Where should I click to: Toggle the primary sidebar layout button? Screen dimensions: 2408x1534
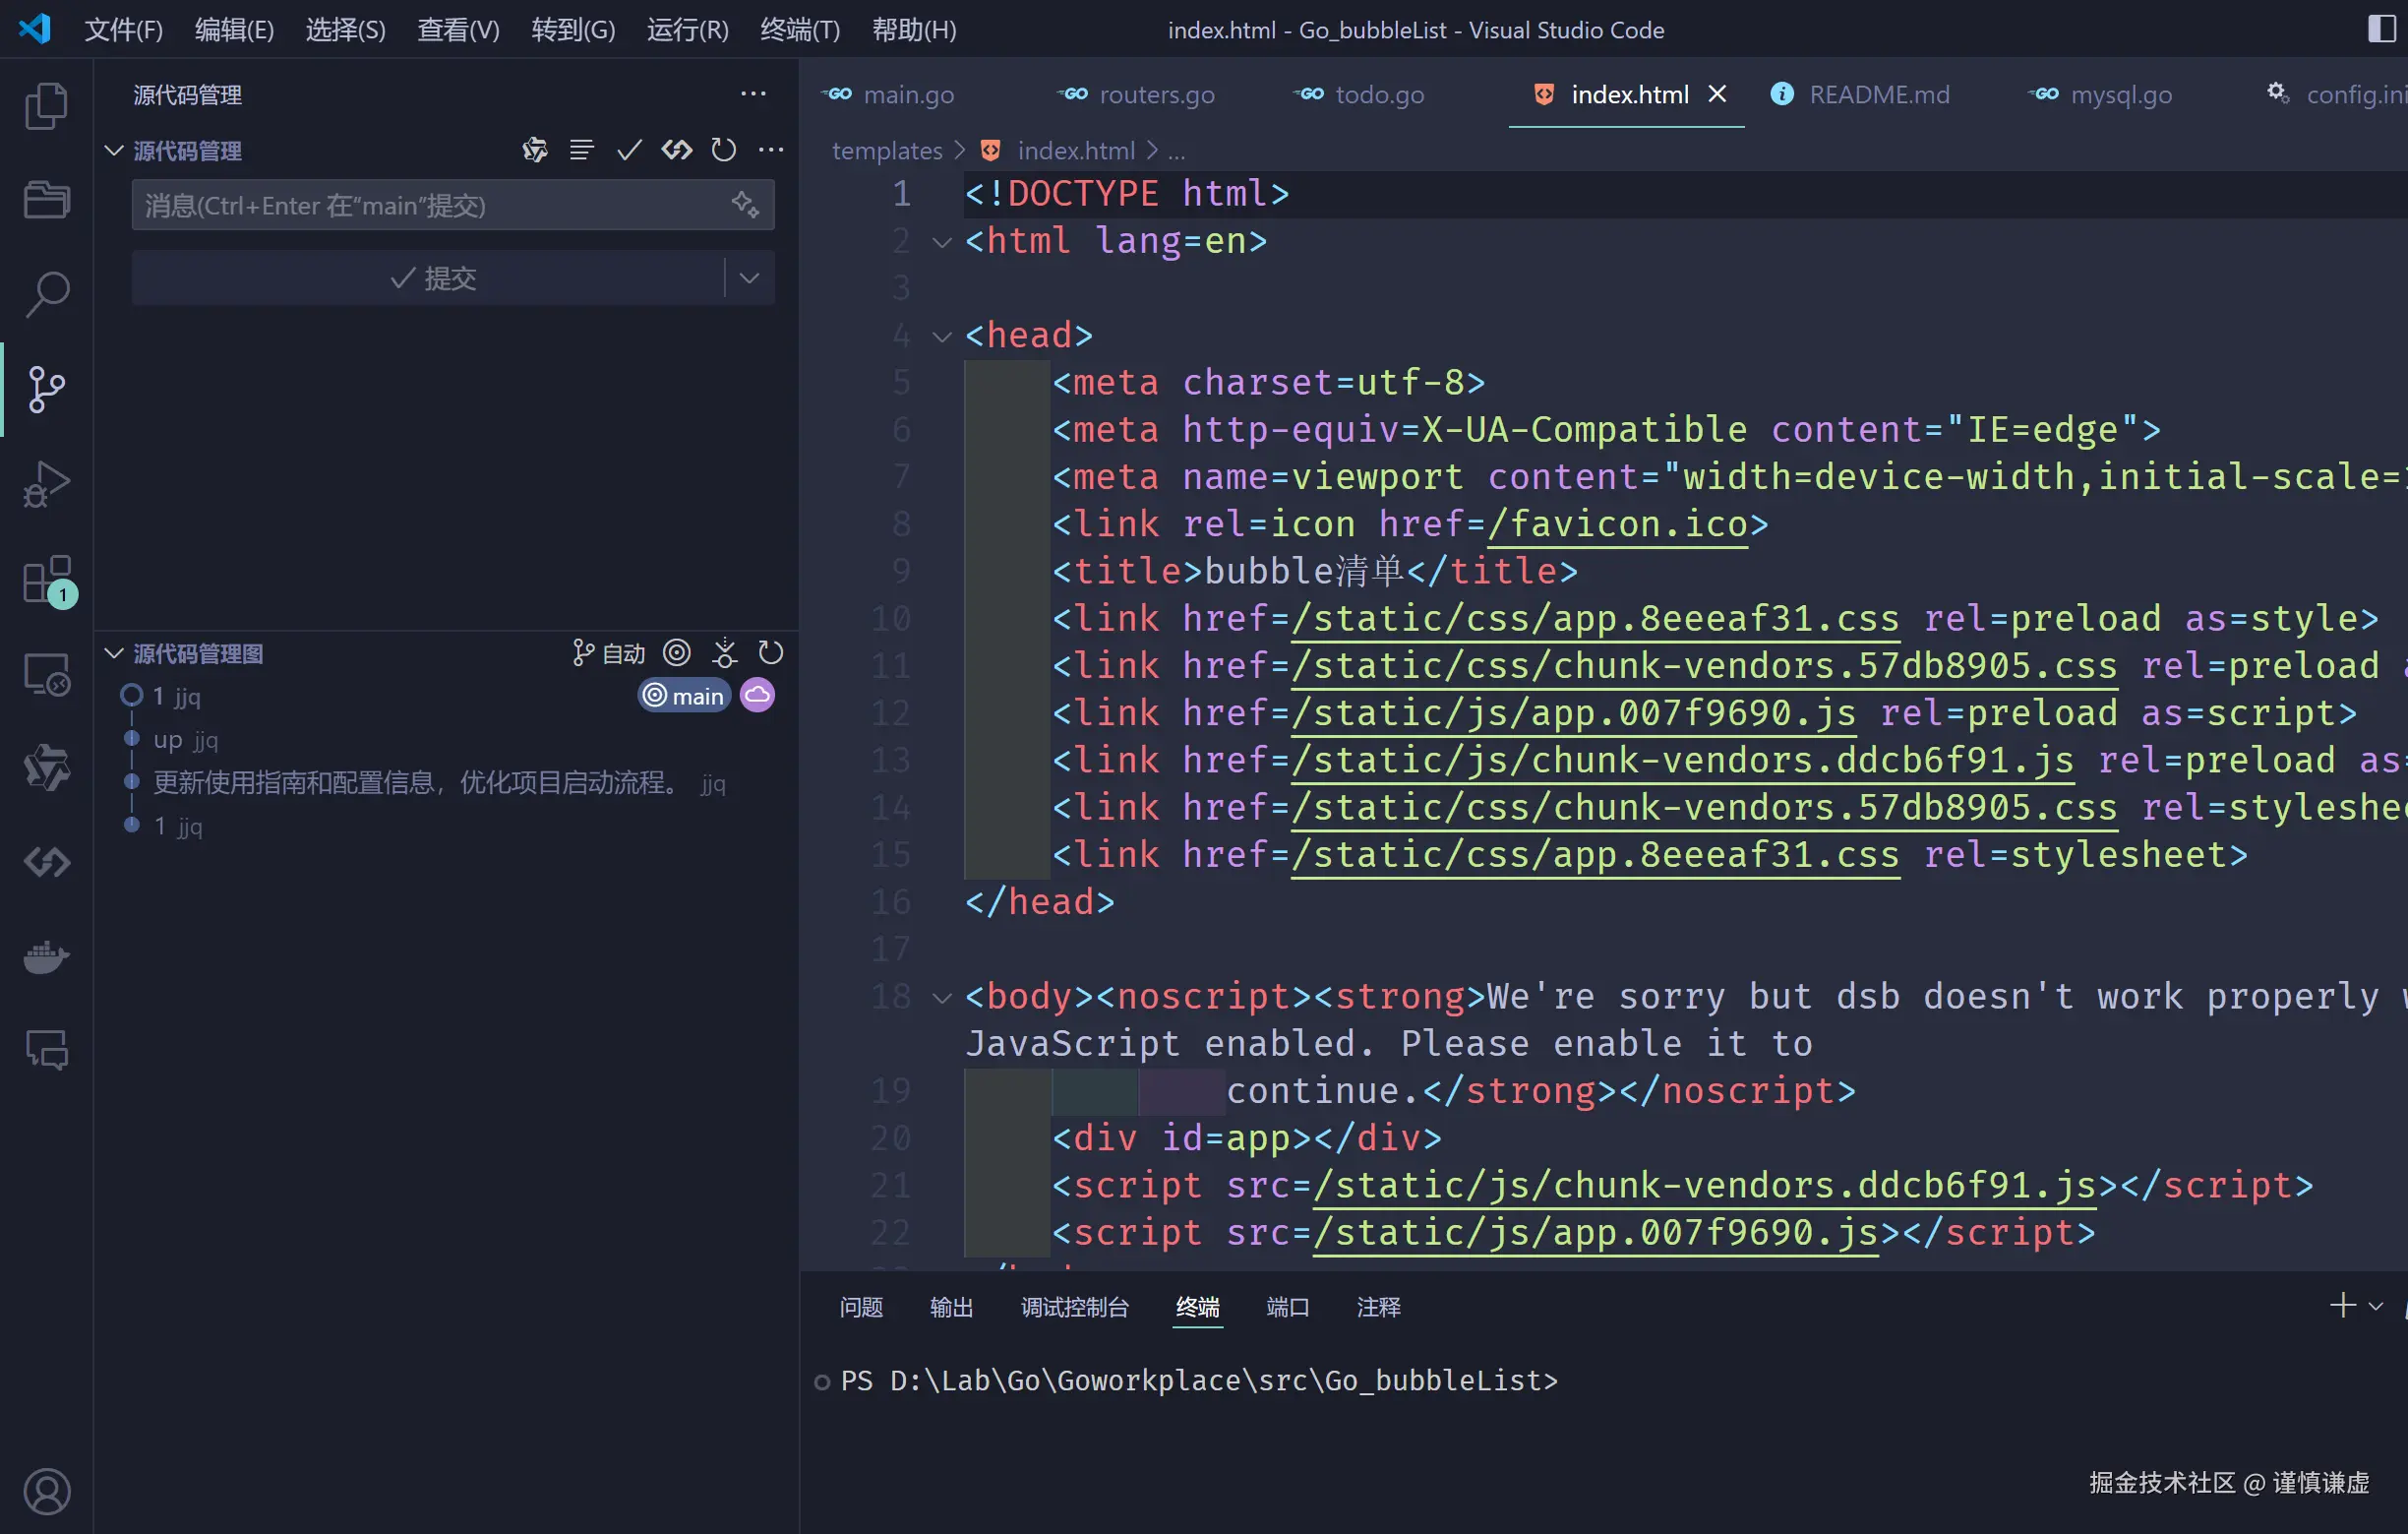click(x=2382, y=29)
